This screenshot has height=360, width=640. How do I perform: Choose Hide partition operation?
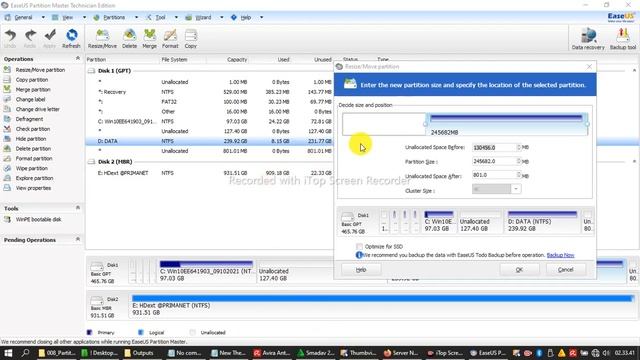tap(31, 139)
